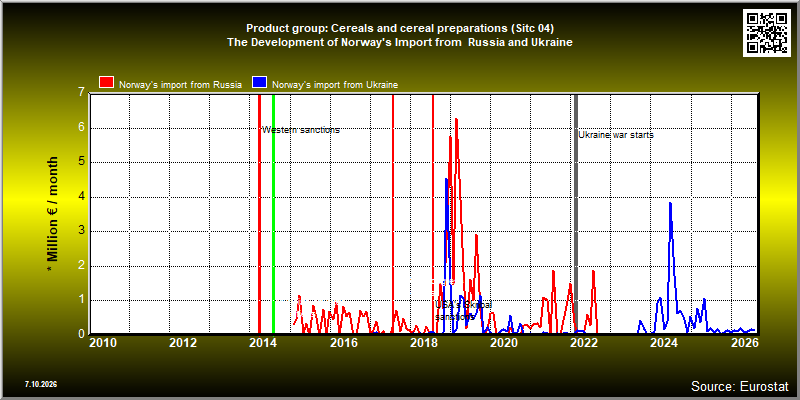Select the "Norway's import from Russia" legend label
Image resolution: width=800 pixels, height=400 pixels.
pos(180,85)
